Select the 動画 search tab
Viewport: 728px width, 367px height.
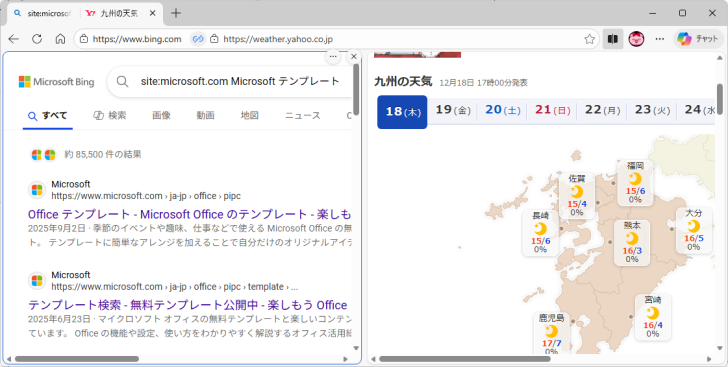tap(205, 115)
